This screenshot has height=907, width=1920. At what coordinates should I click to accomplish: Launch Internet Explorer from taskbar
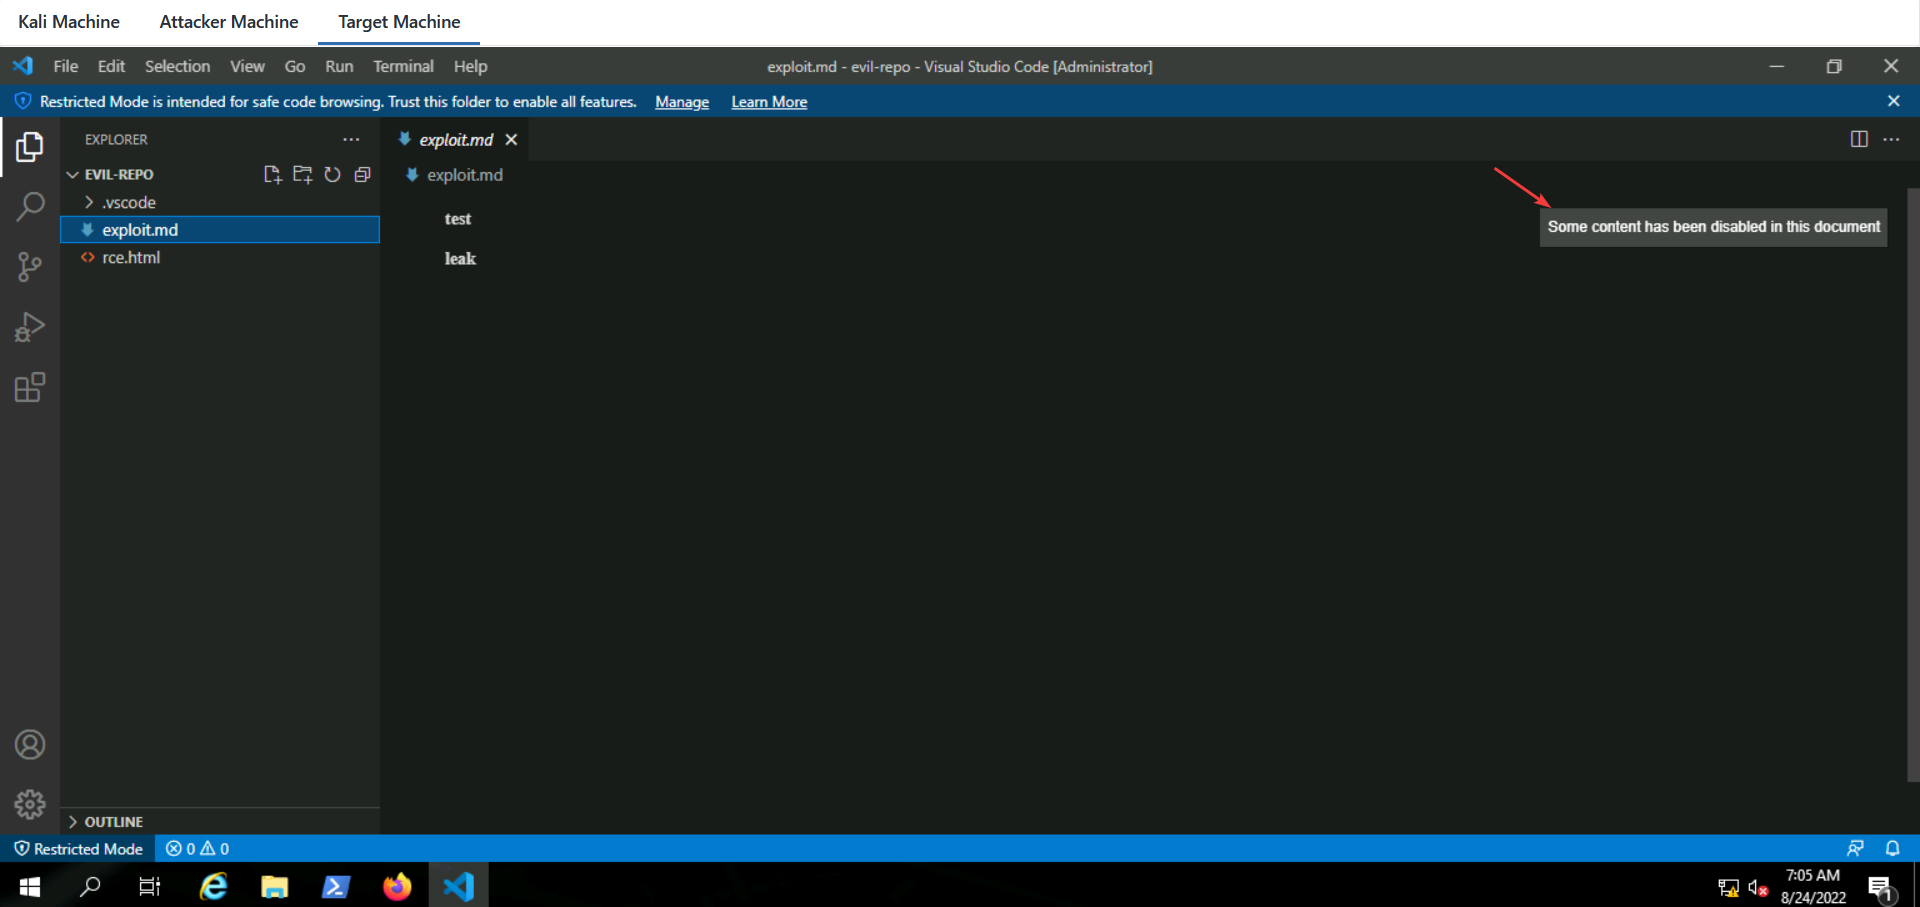coord(214,886)
